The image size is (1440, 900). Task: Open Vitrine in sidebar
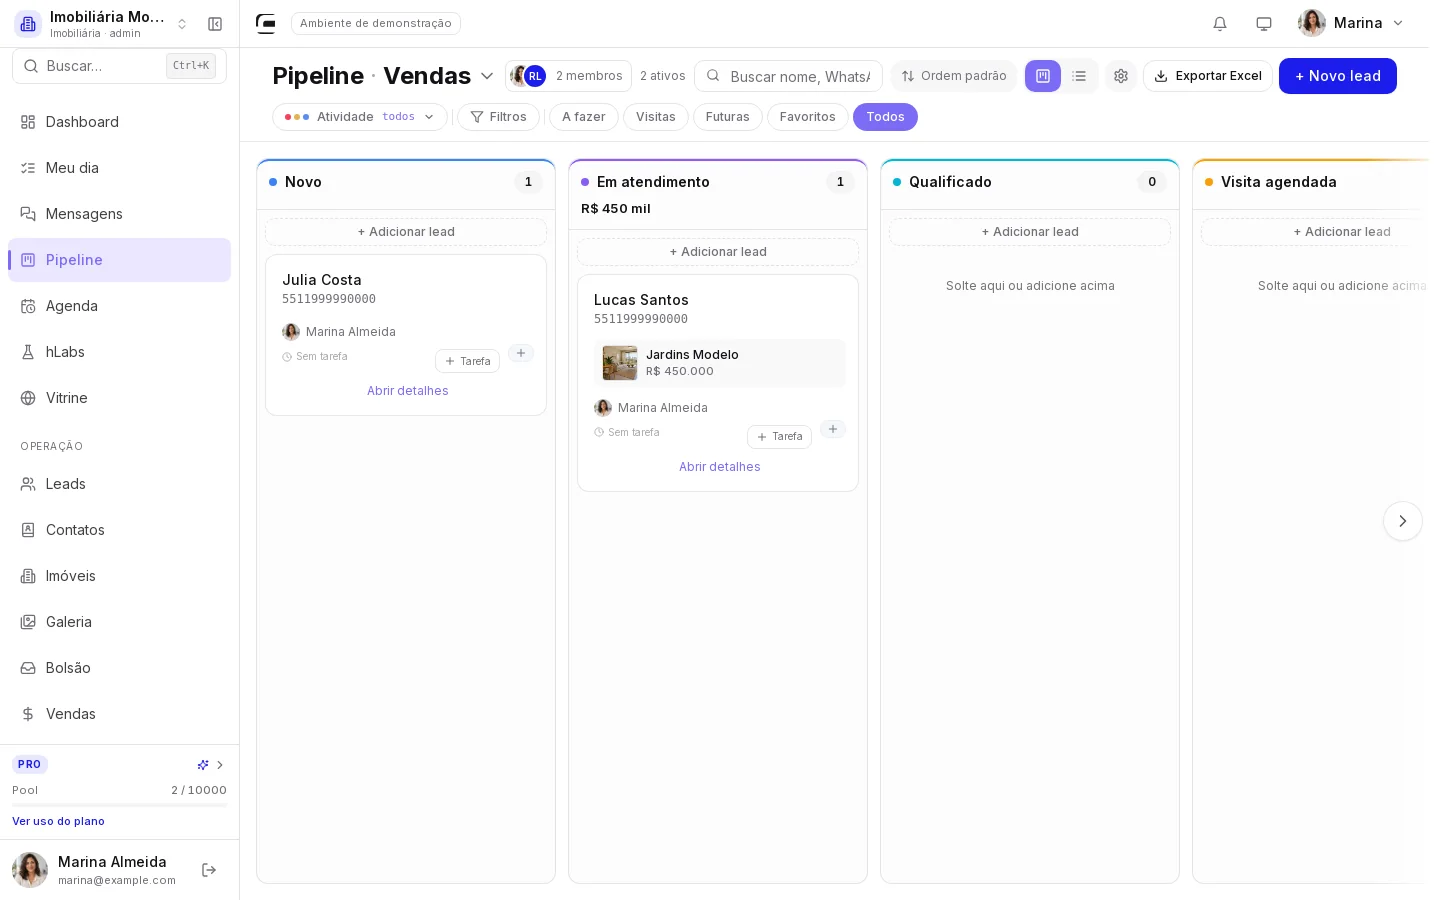(x=120, y=398)
